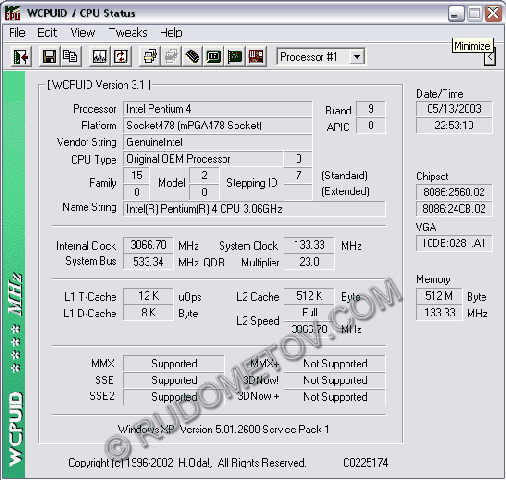Screen dimensions: 506x480
Task: Click the 'C0225174' code at bottom
Action: [366, 463]
